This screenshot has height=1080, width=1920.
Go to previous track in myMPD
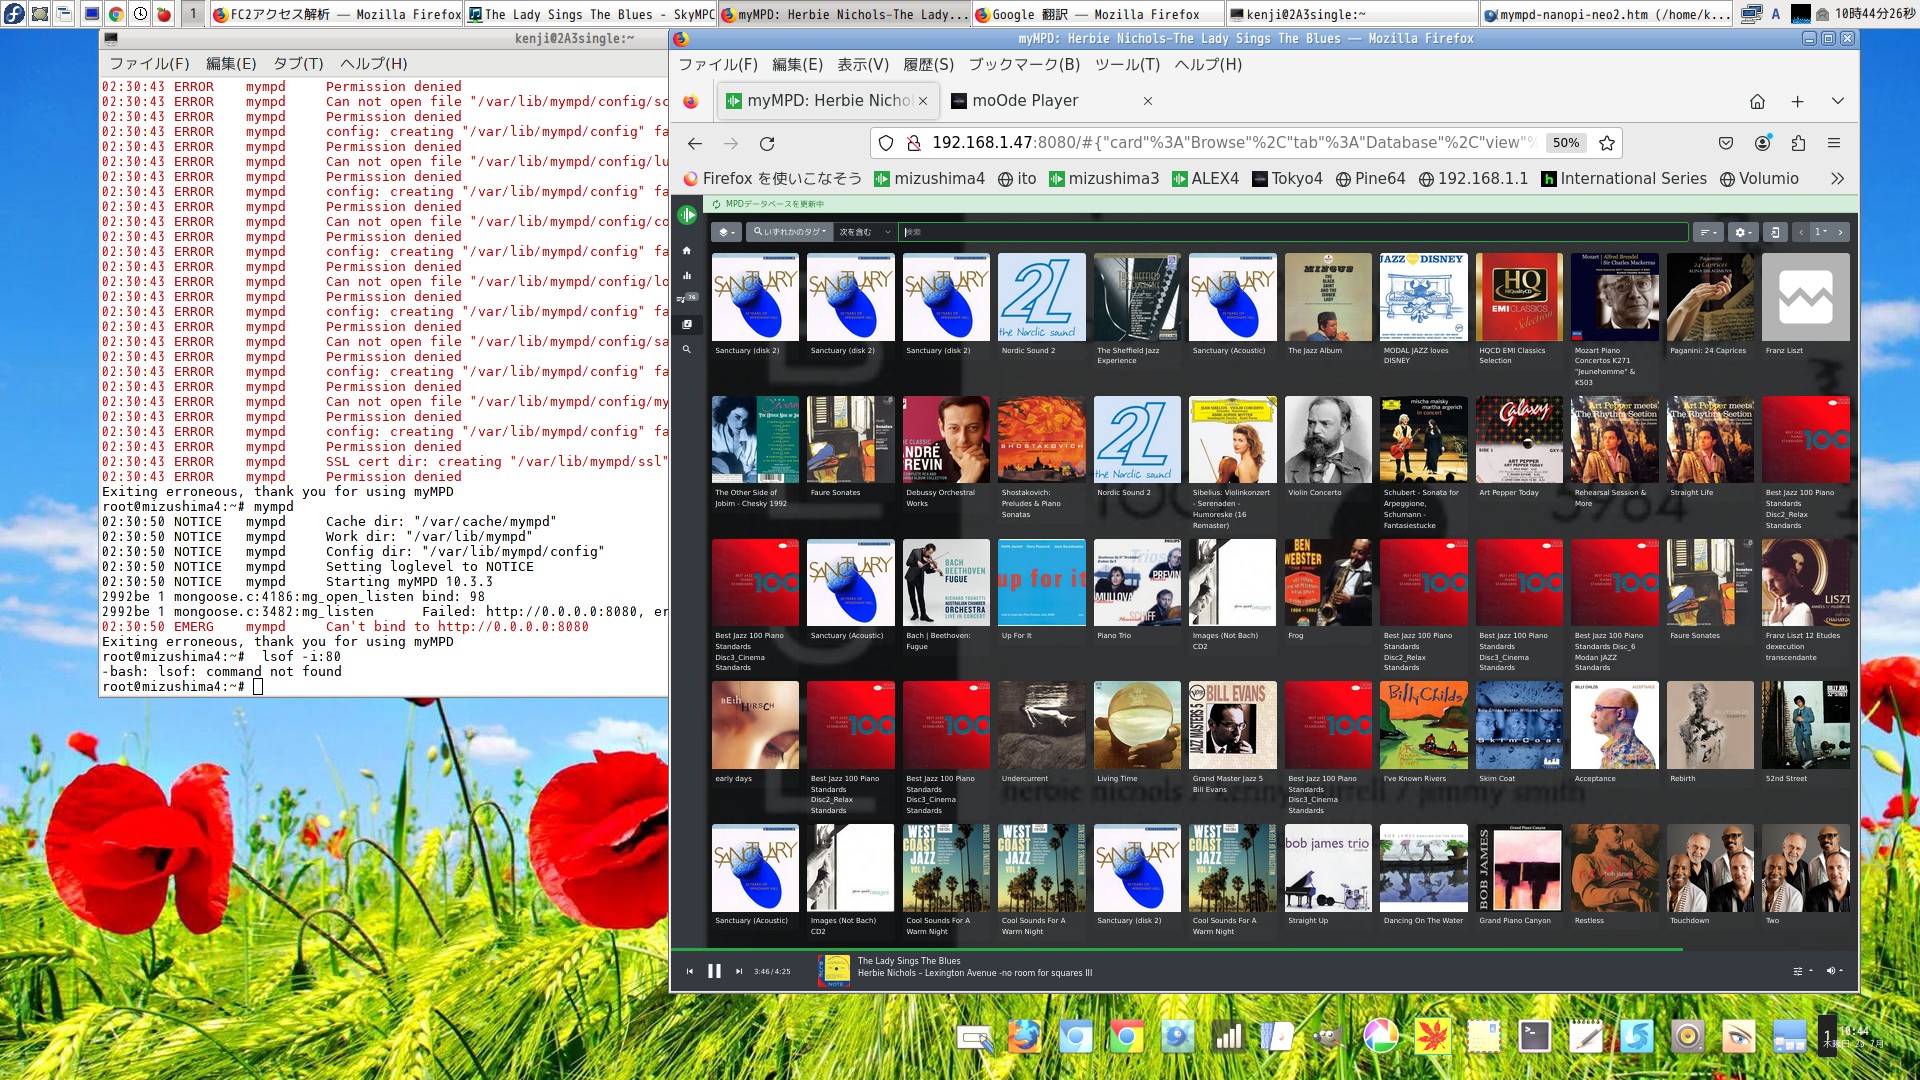pos(689,971)
